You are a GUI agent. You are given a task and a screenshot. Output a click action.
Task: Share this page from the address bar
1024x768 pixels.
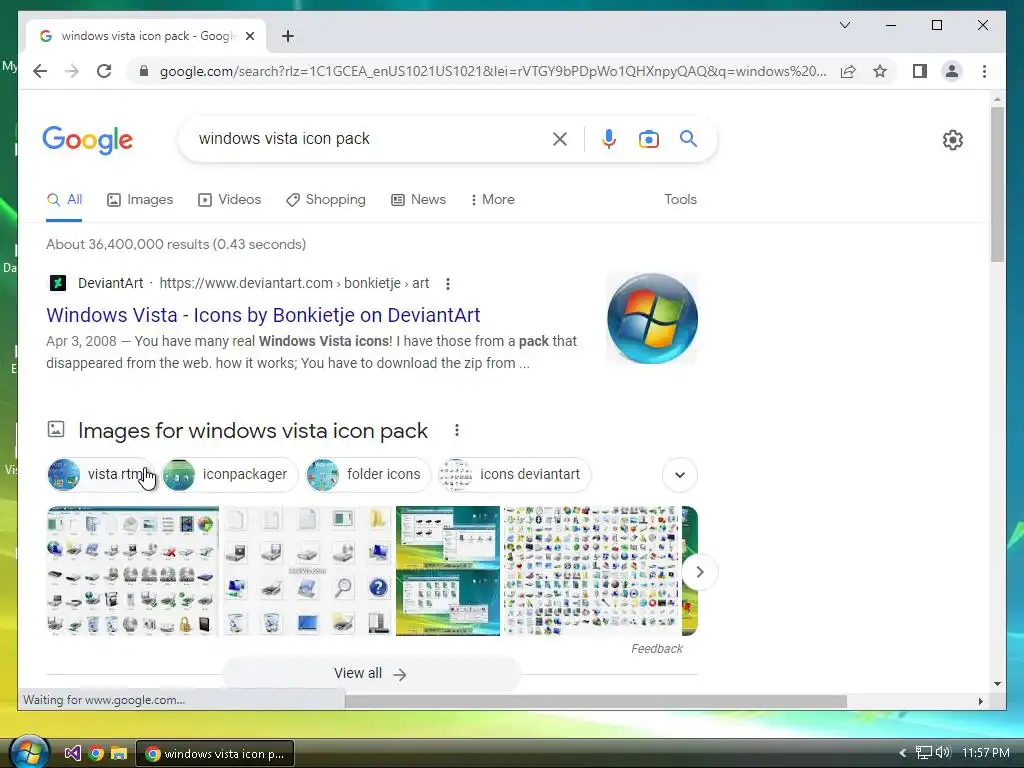848,71
